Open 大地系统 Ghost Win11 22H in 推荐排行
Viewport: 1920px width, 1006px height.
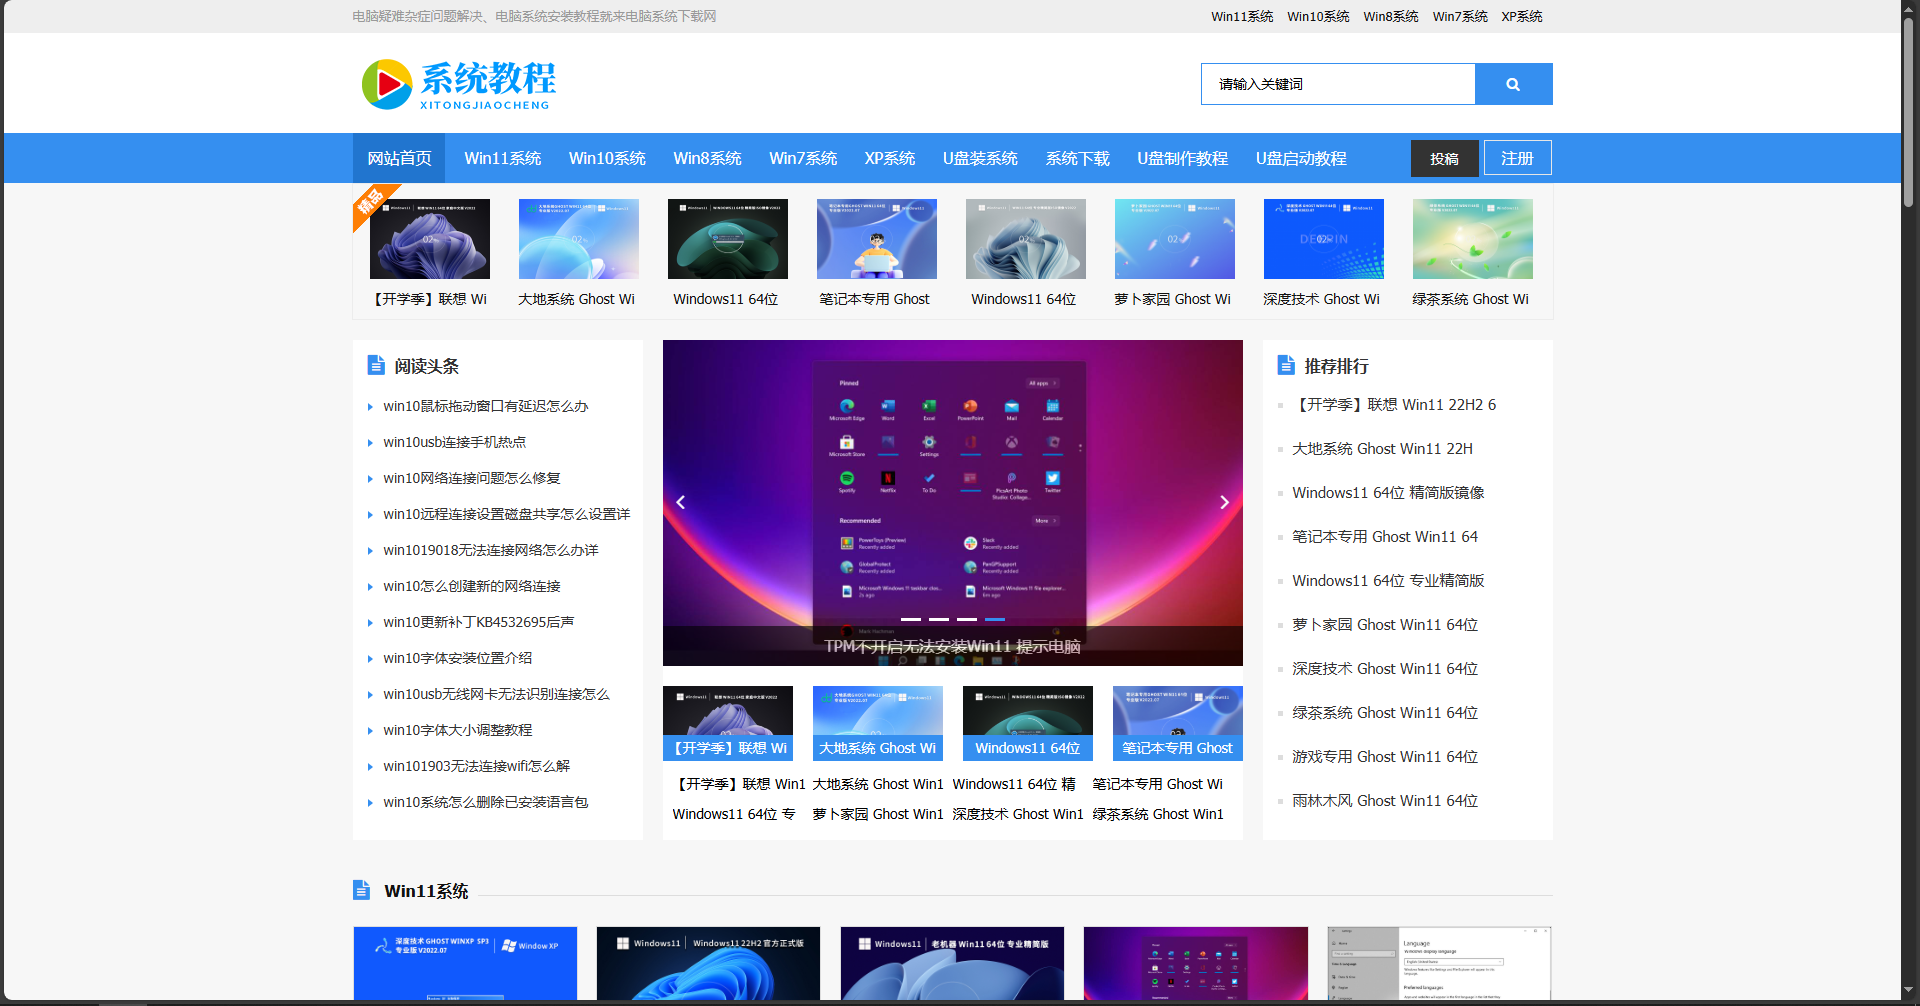1382,448
